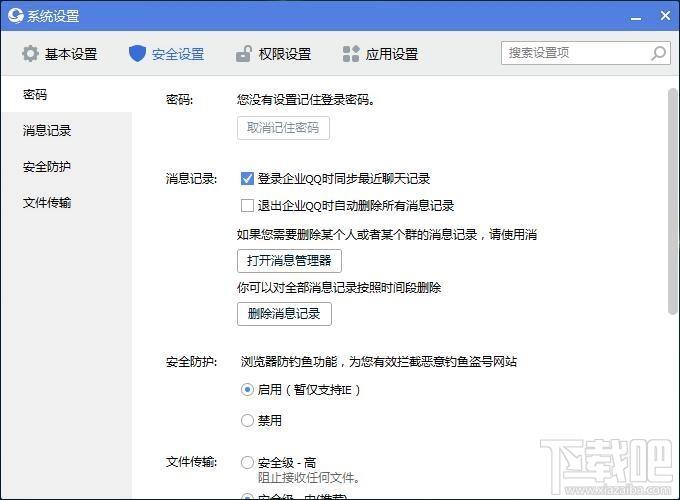Click the 取消记住密码 button
The image size is (680, 500).
pyautogui.click(x=283, y=128)
